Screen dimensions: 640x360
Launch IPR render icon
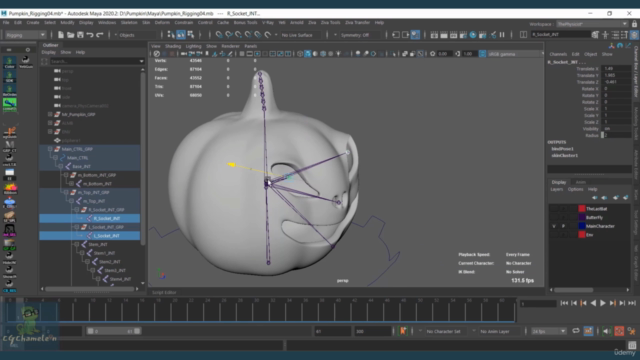(x=453, y=35)
